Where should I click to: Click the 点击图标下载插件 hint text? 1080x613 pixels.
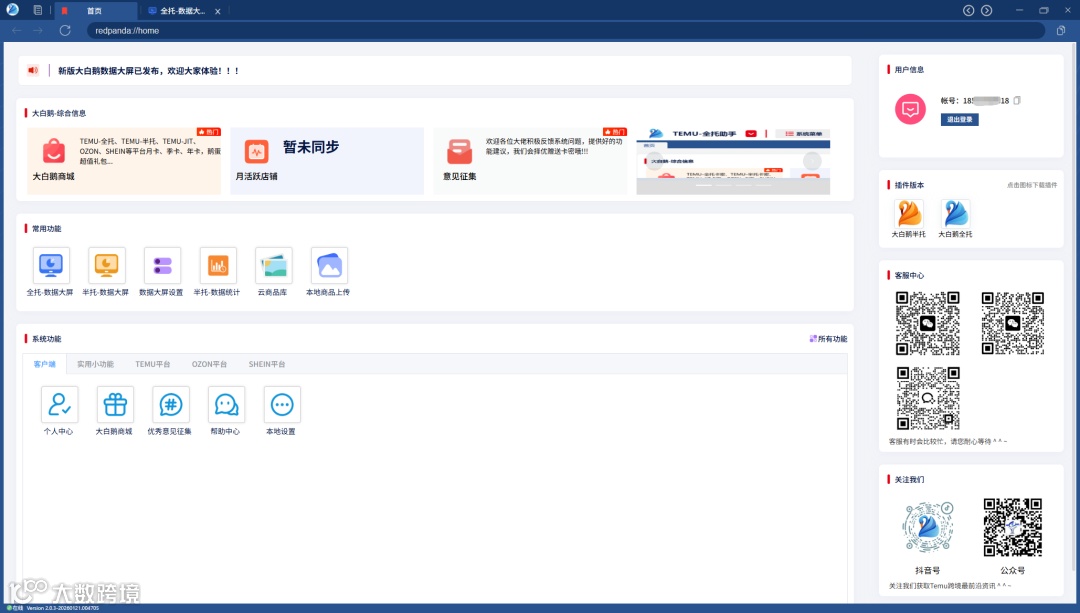click(1032, 185)
